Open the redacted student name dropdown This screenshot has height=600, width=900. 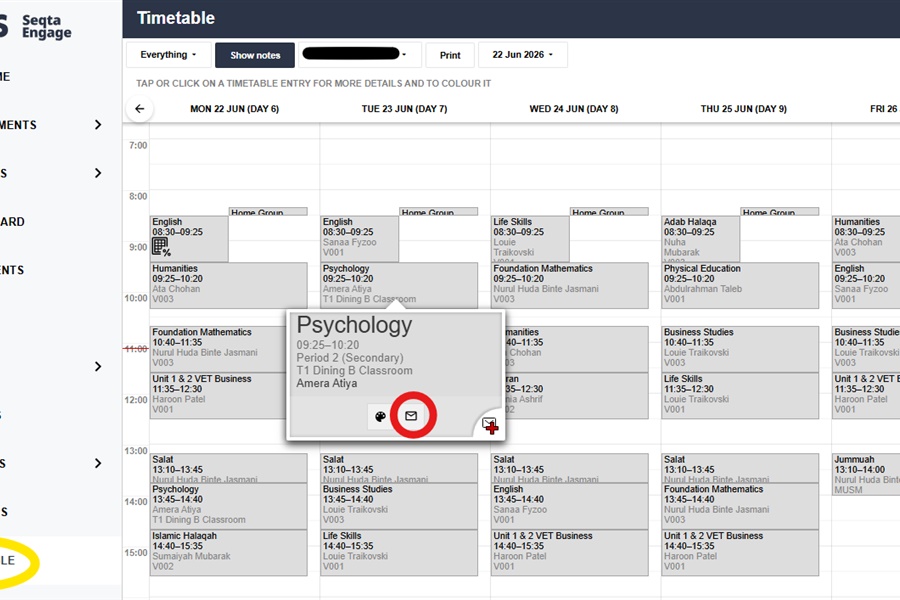360,55
